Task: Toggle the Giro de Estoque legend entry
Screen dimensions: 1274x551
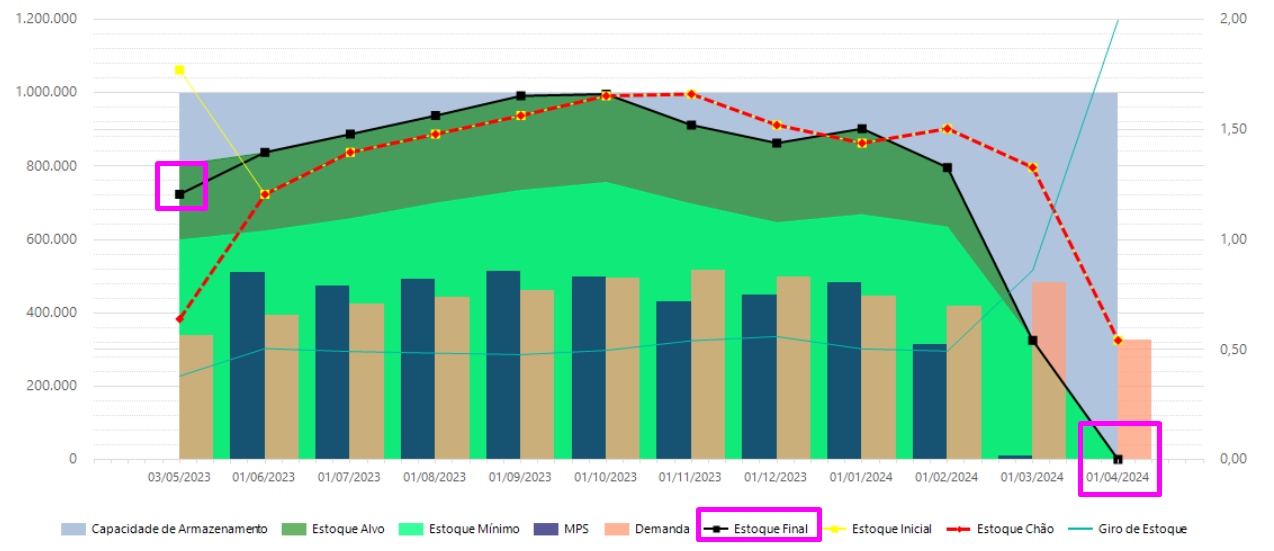Action: tap(1126, 529)
